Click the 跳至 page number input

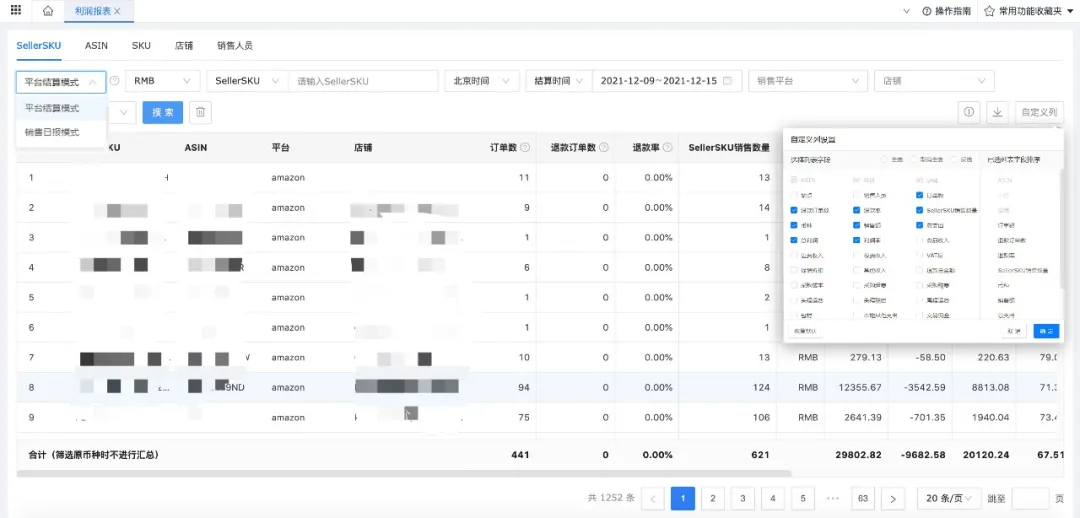[x=1030, y=498]
